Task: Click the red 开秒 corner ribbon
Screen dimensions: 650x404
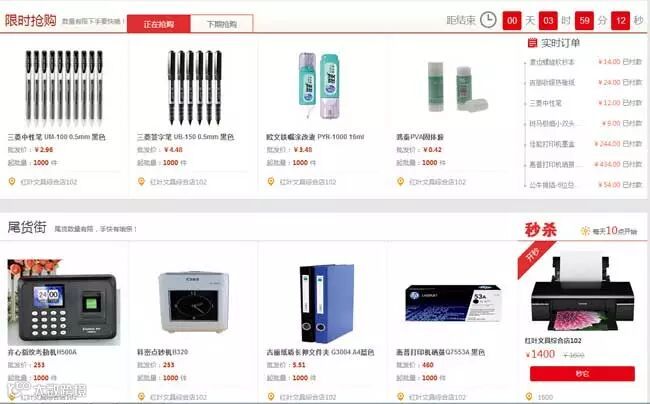Action: [534, 258]
